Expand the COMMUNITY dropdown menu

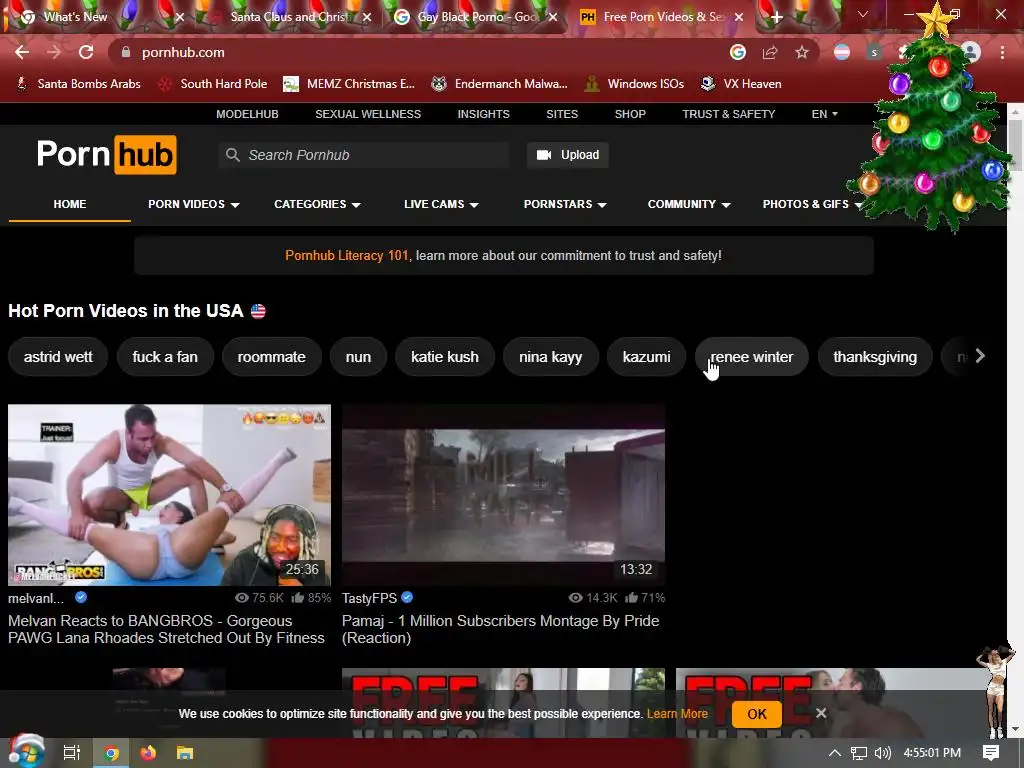click(x=689, y=204)
